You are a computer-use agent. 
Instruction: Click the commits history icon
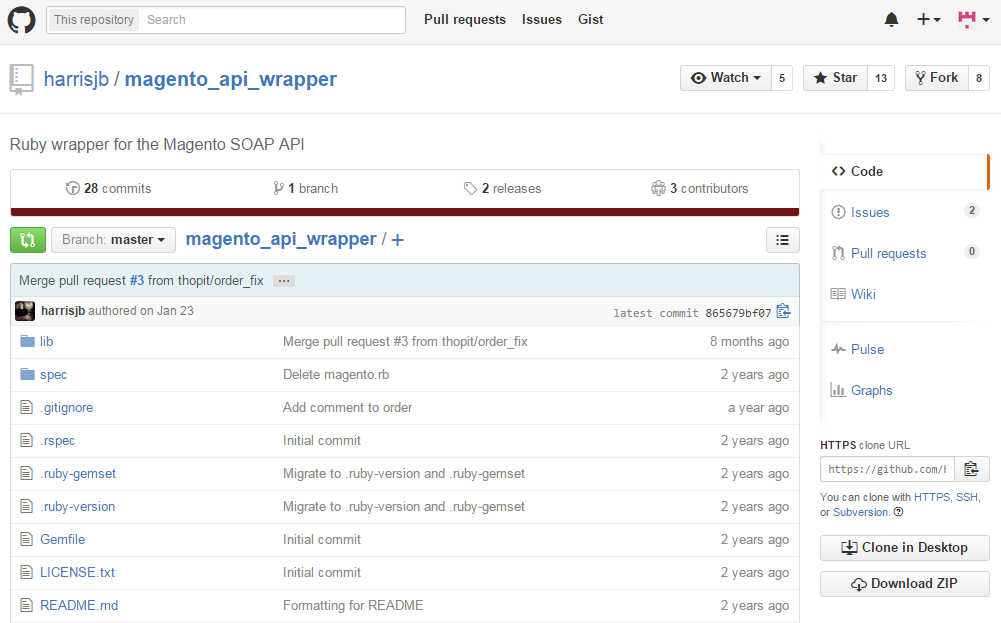pos(72,188)
